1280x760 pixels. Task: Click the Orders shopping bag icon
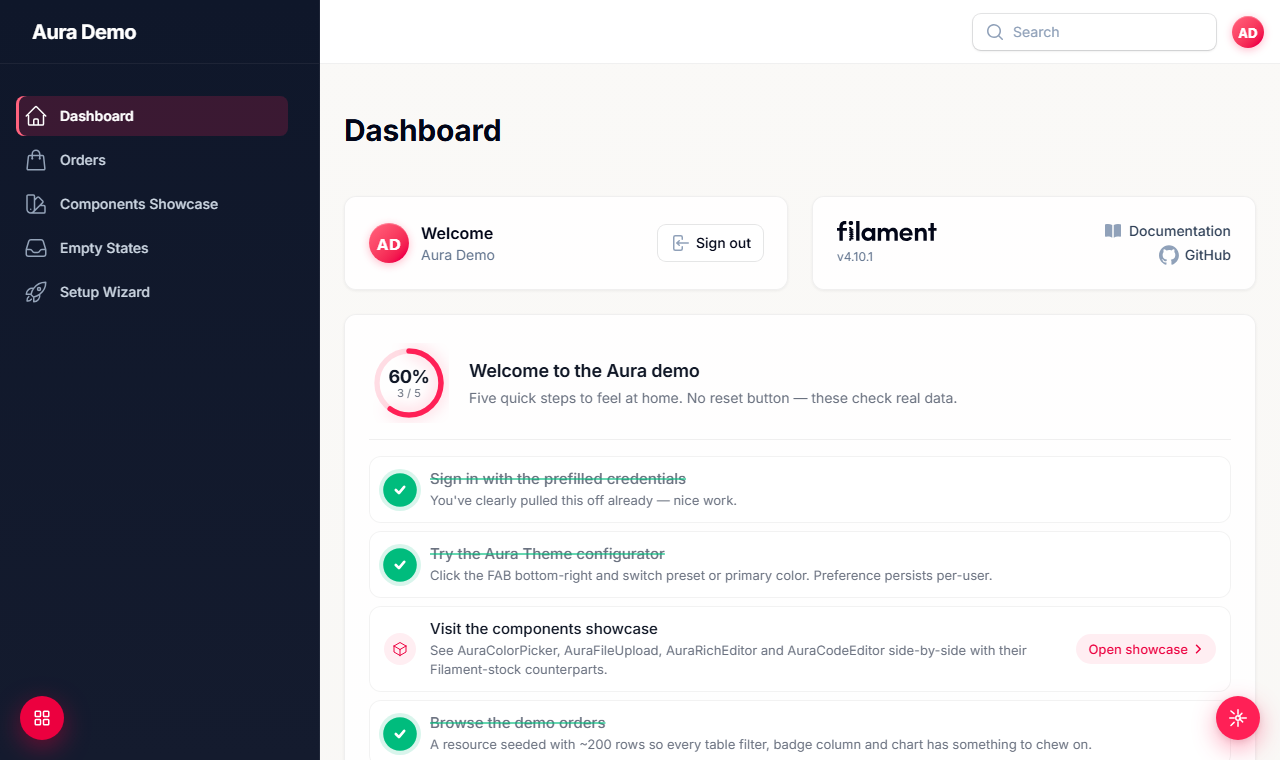(36, 160)
